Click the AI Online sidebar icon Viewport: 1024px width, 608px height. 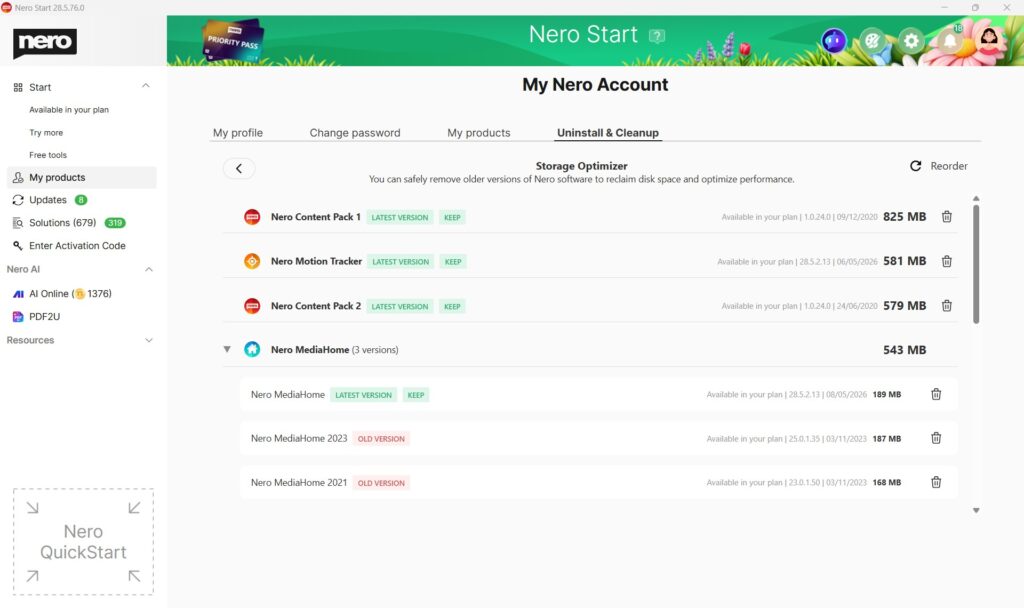pos(18,294)
